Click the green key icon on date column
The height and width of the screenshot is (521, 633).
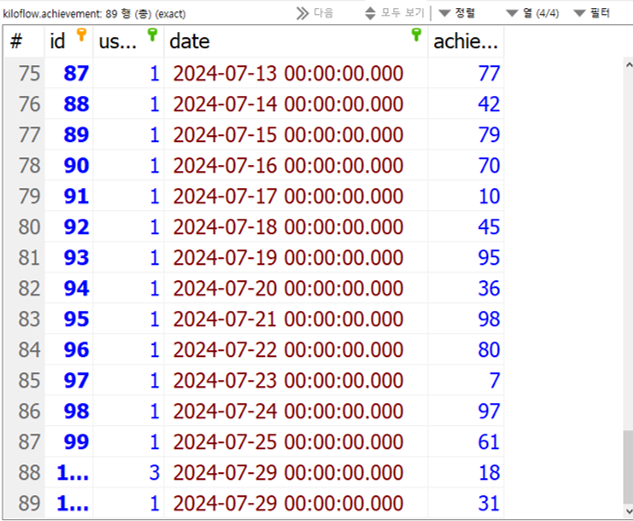pyautogui.click(x=416, y=35)
